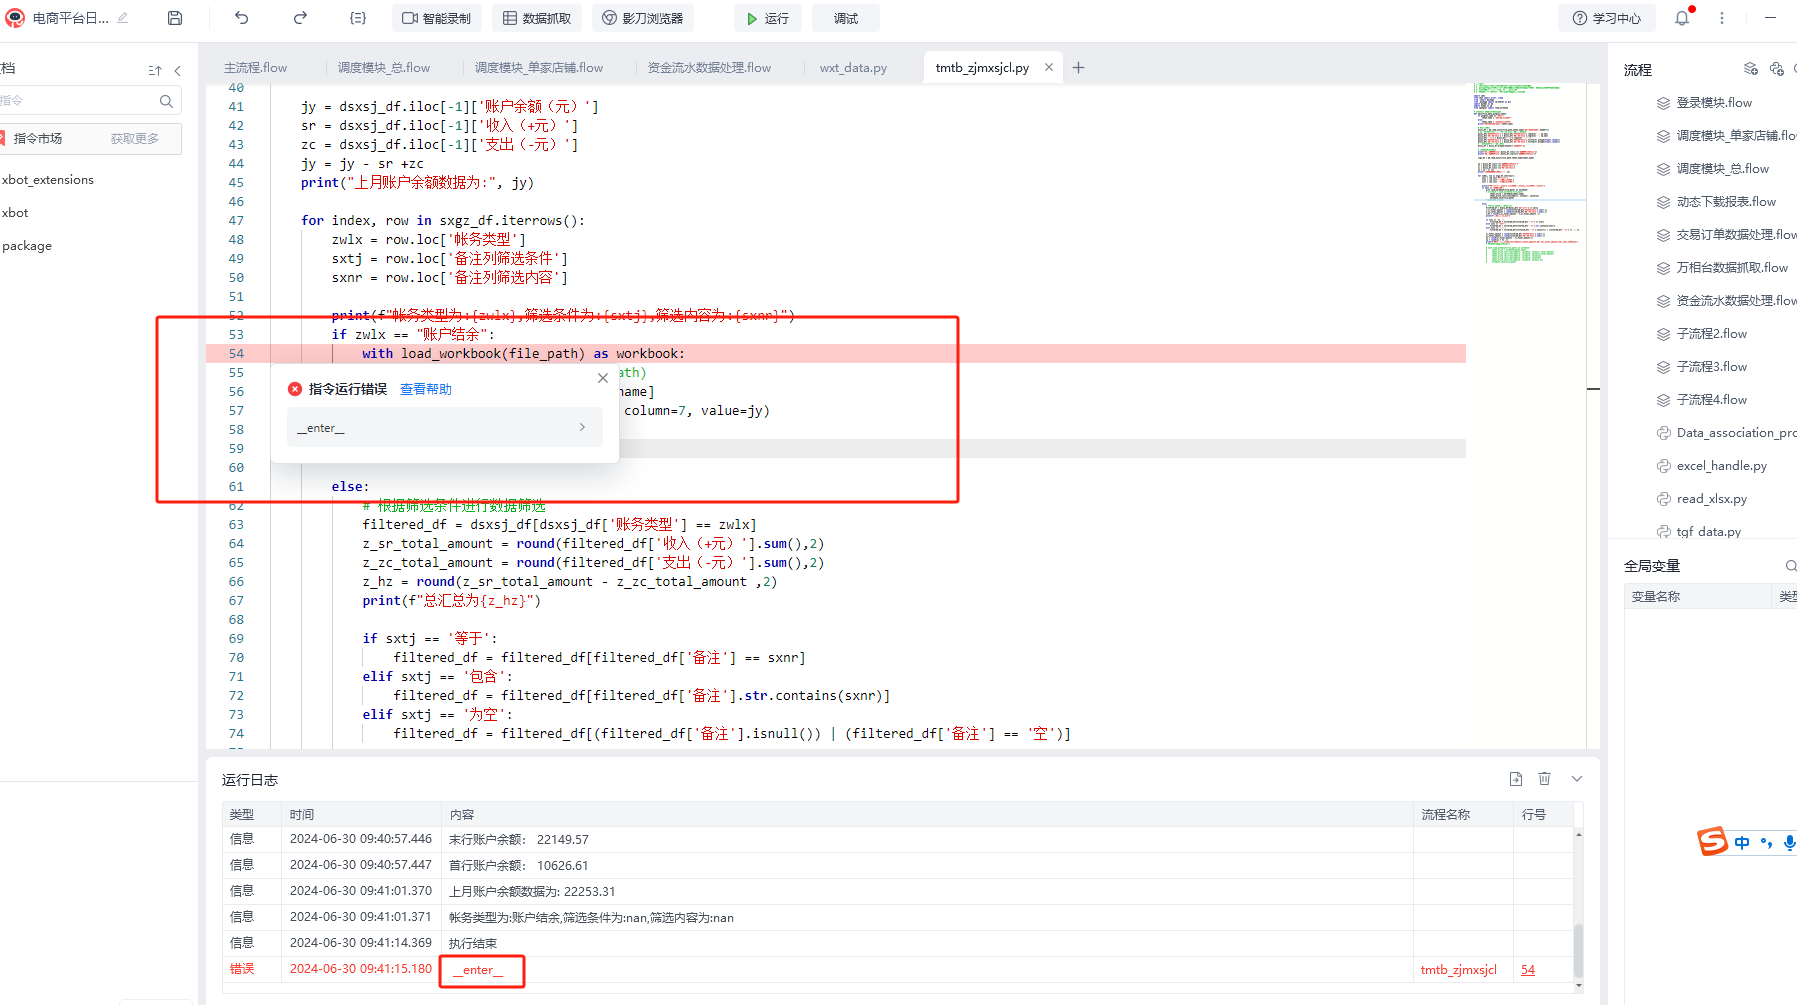Click the search icon in command box
Viewport: 1797px width, 1005px height.
pos(166,101)
